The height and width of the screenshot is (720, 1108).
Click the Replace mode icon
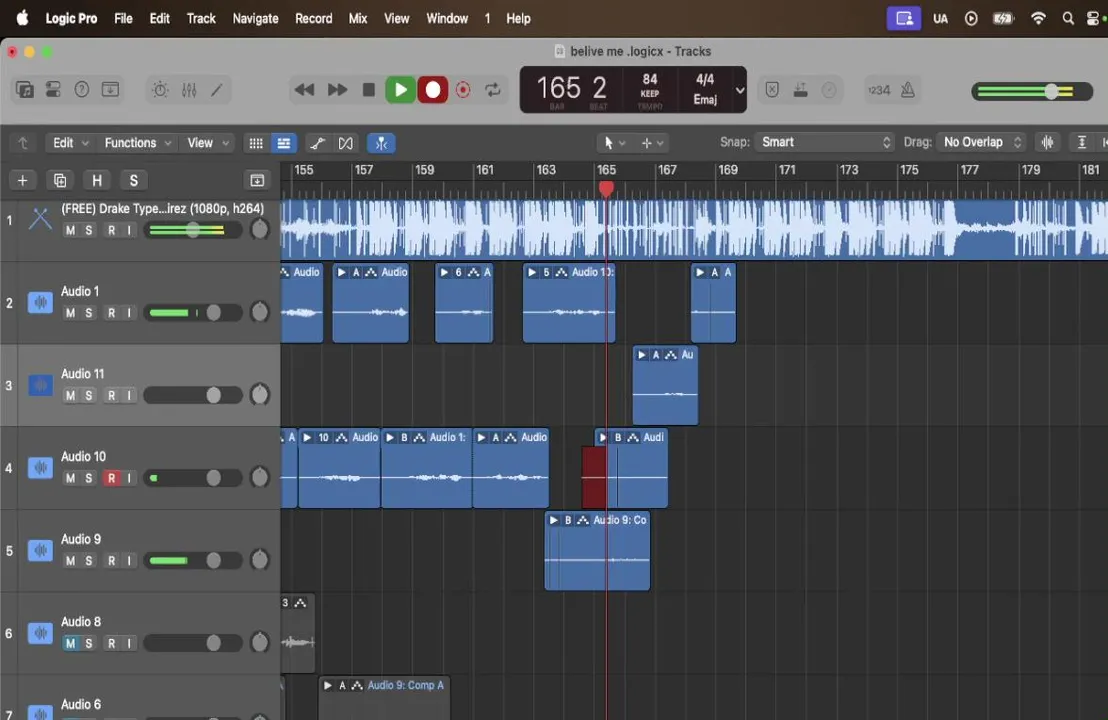772,90
